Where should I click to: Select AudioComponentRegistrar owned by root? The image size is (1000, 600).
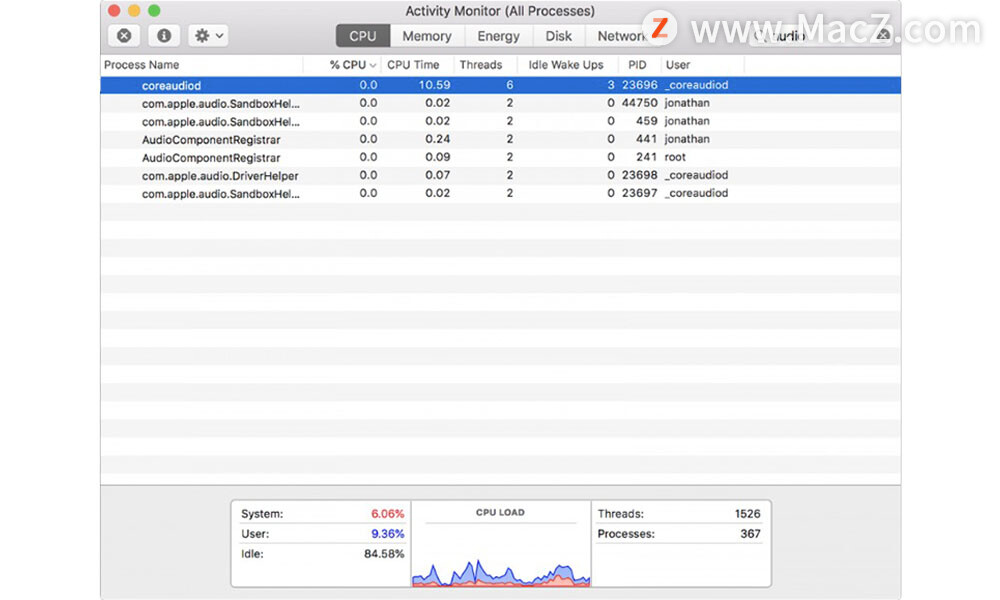click(211, 158)
